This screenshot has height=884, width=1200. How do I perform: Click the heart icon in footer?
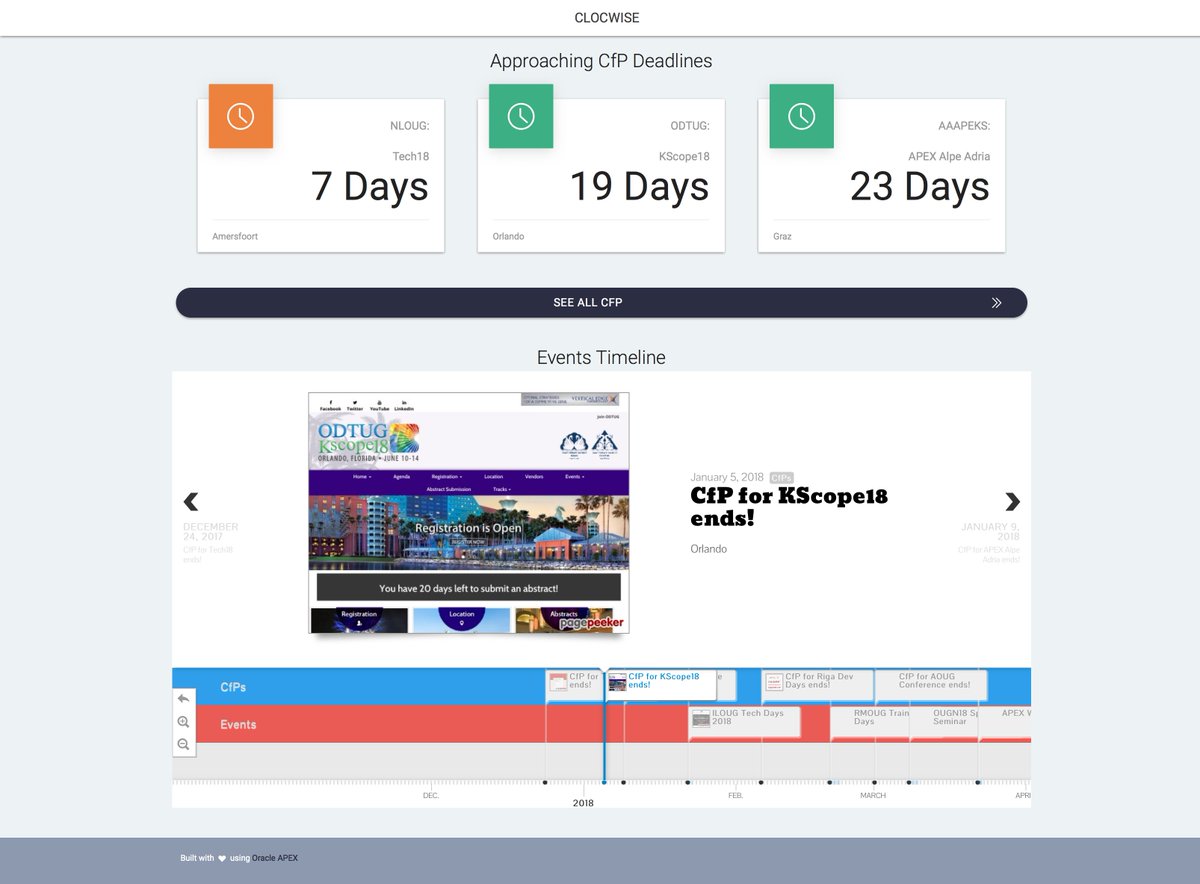point(222,858)
